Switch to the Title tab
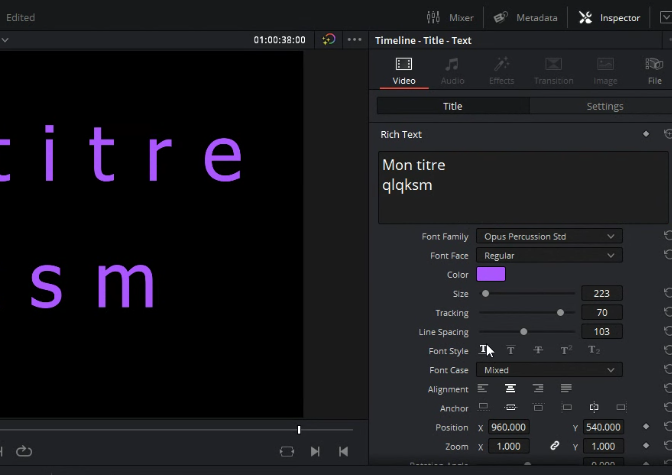This screenshot has width=672, height=475. point(452,106)
